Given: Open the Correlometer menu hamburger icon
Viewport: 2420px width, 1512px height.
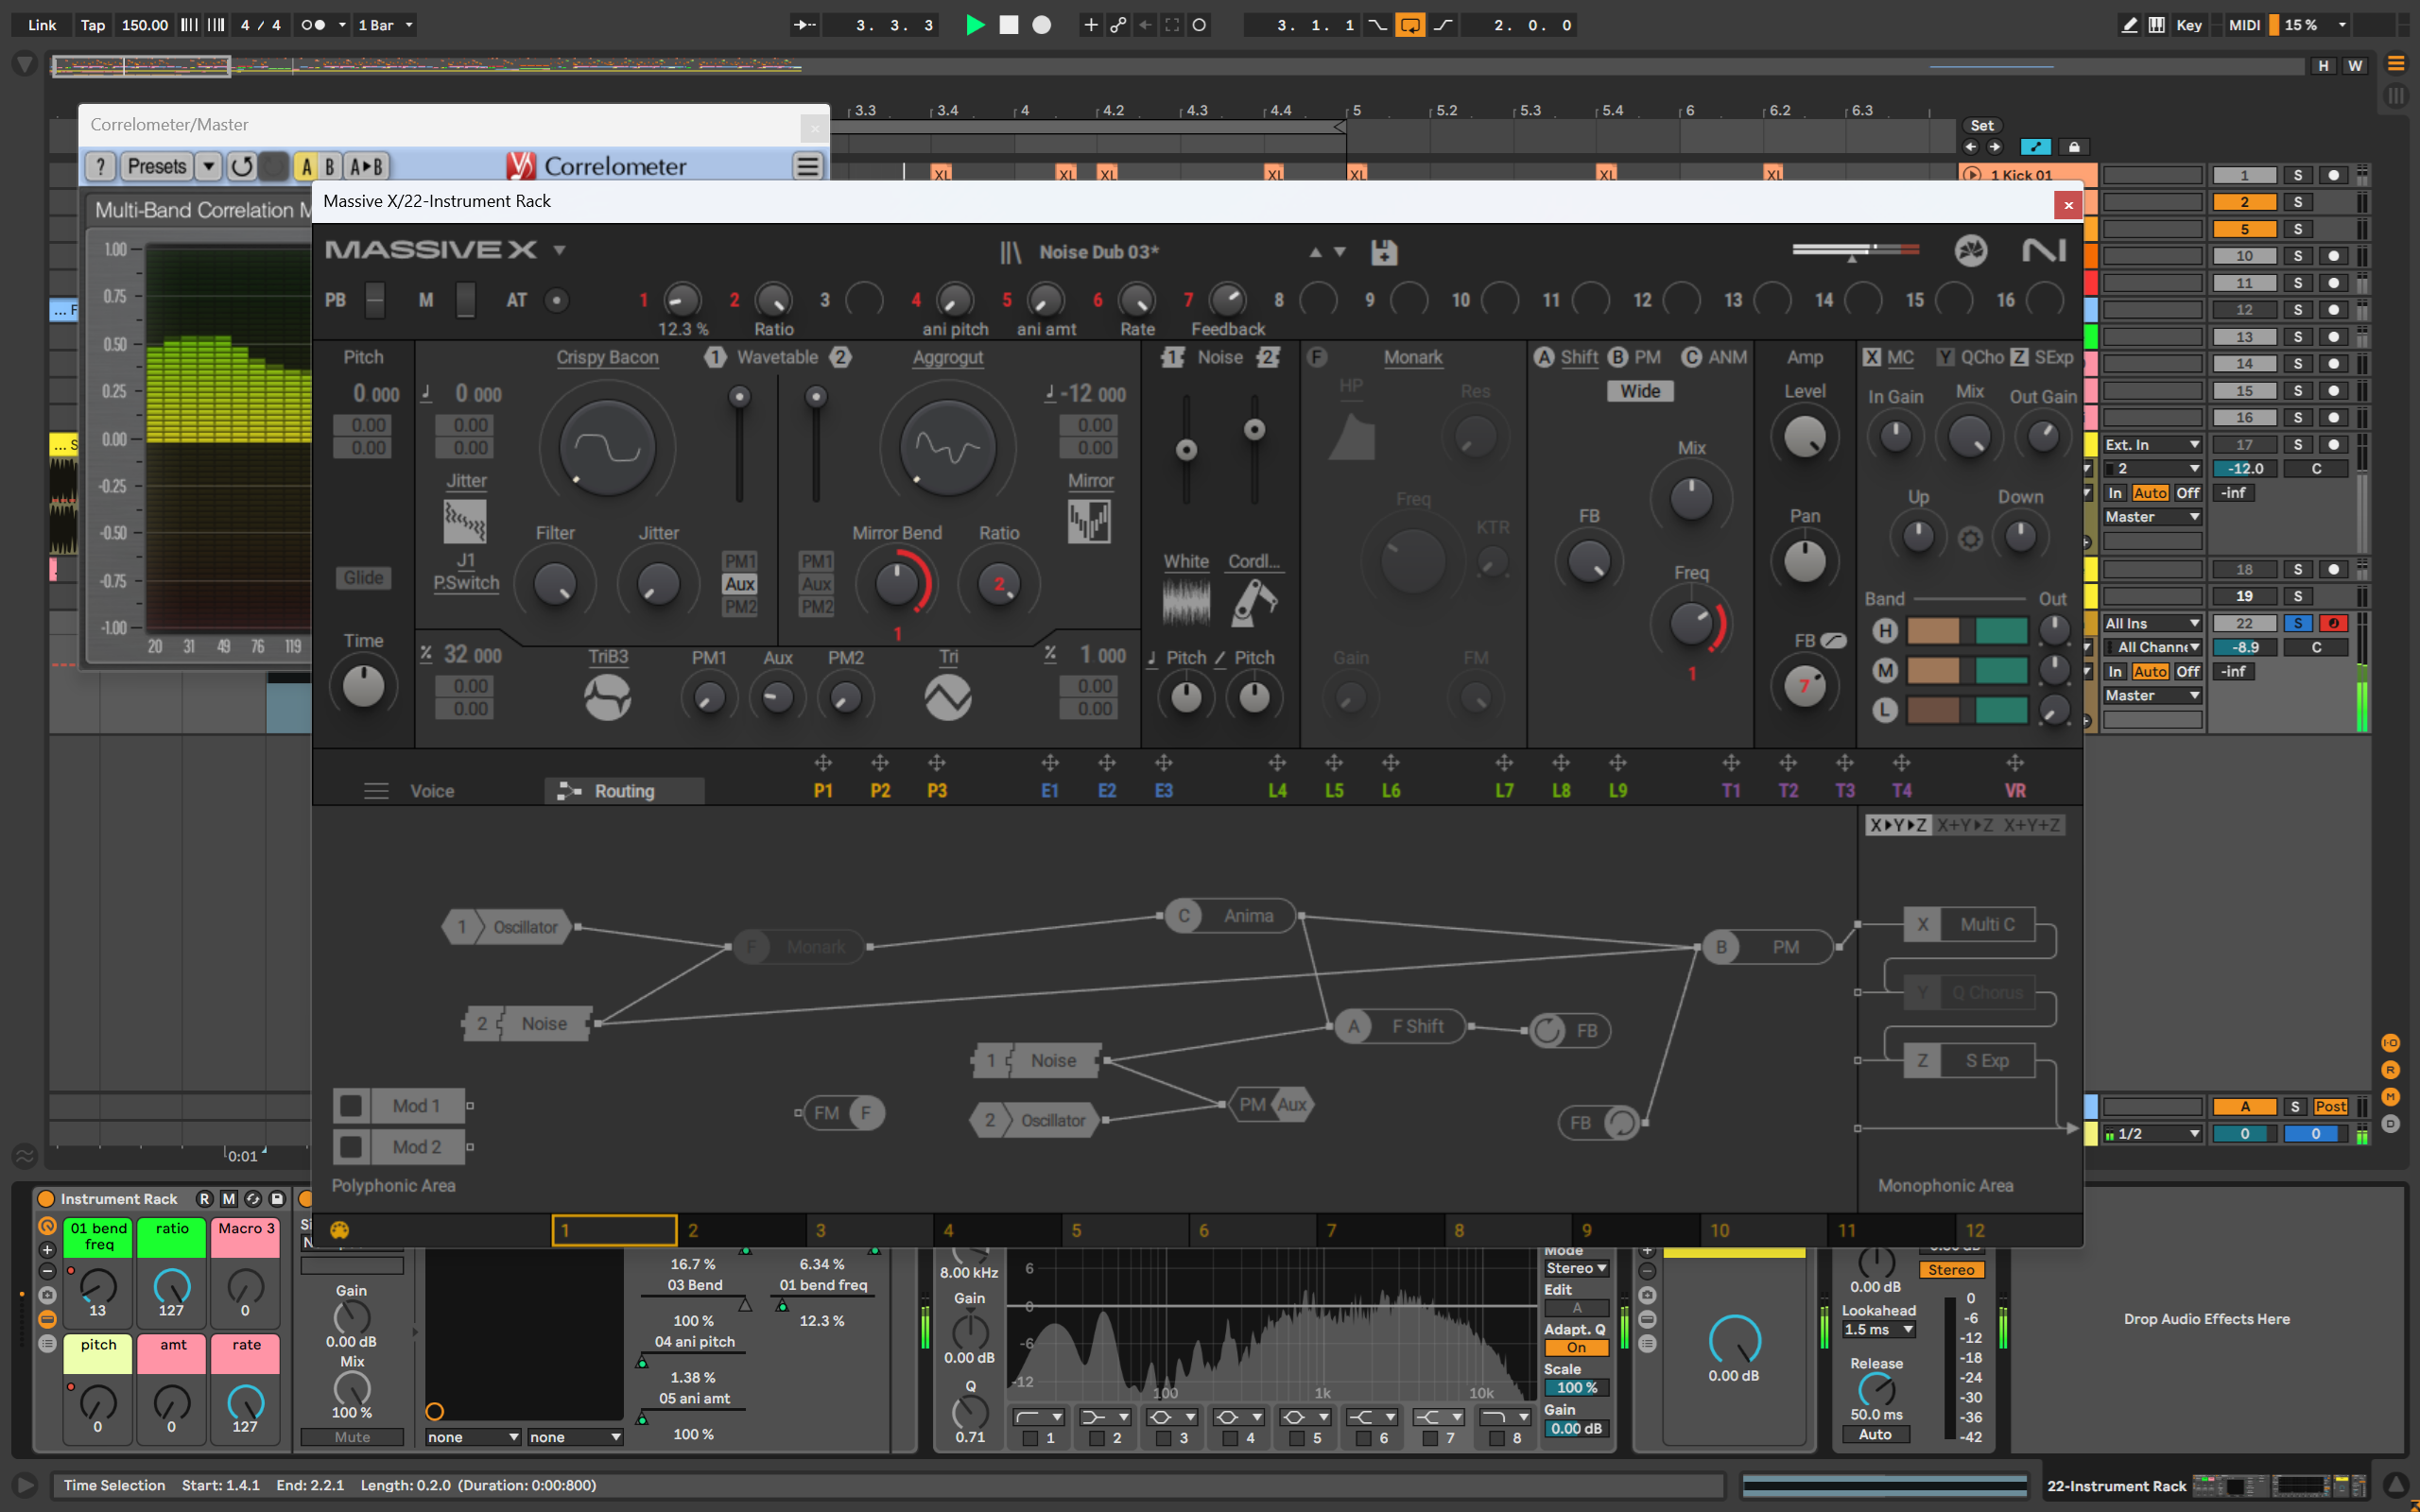Looking at the screenshot, I should click(808, 166).
